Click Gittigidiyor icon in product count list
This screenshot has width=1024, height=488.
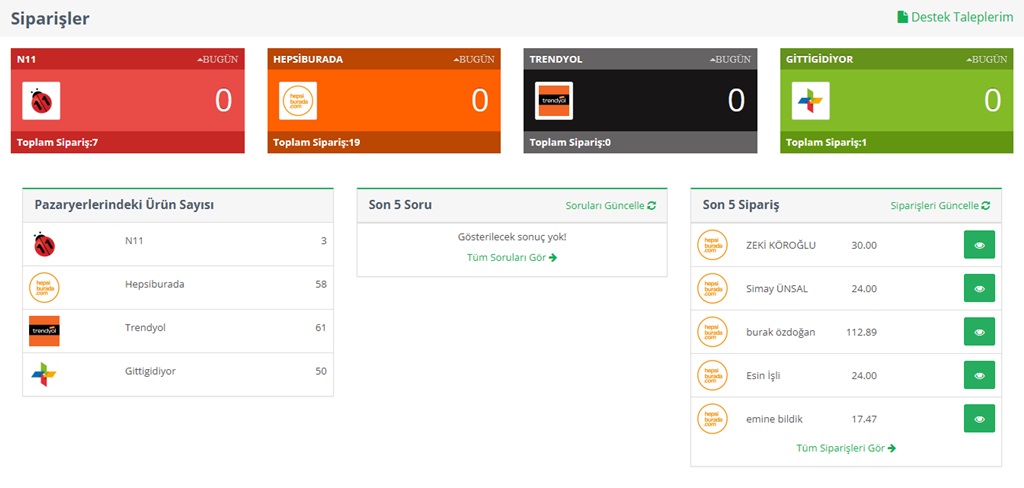(x=44, y=374)
